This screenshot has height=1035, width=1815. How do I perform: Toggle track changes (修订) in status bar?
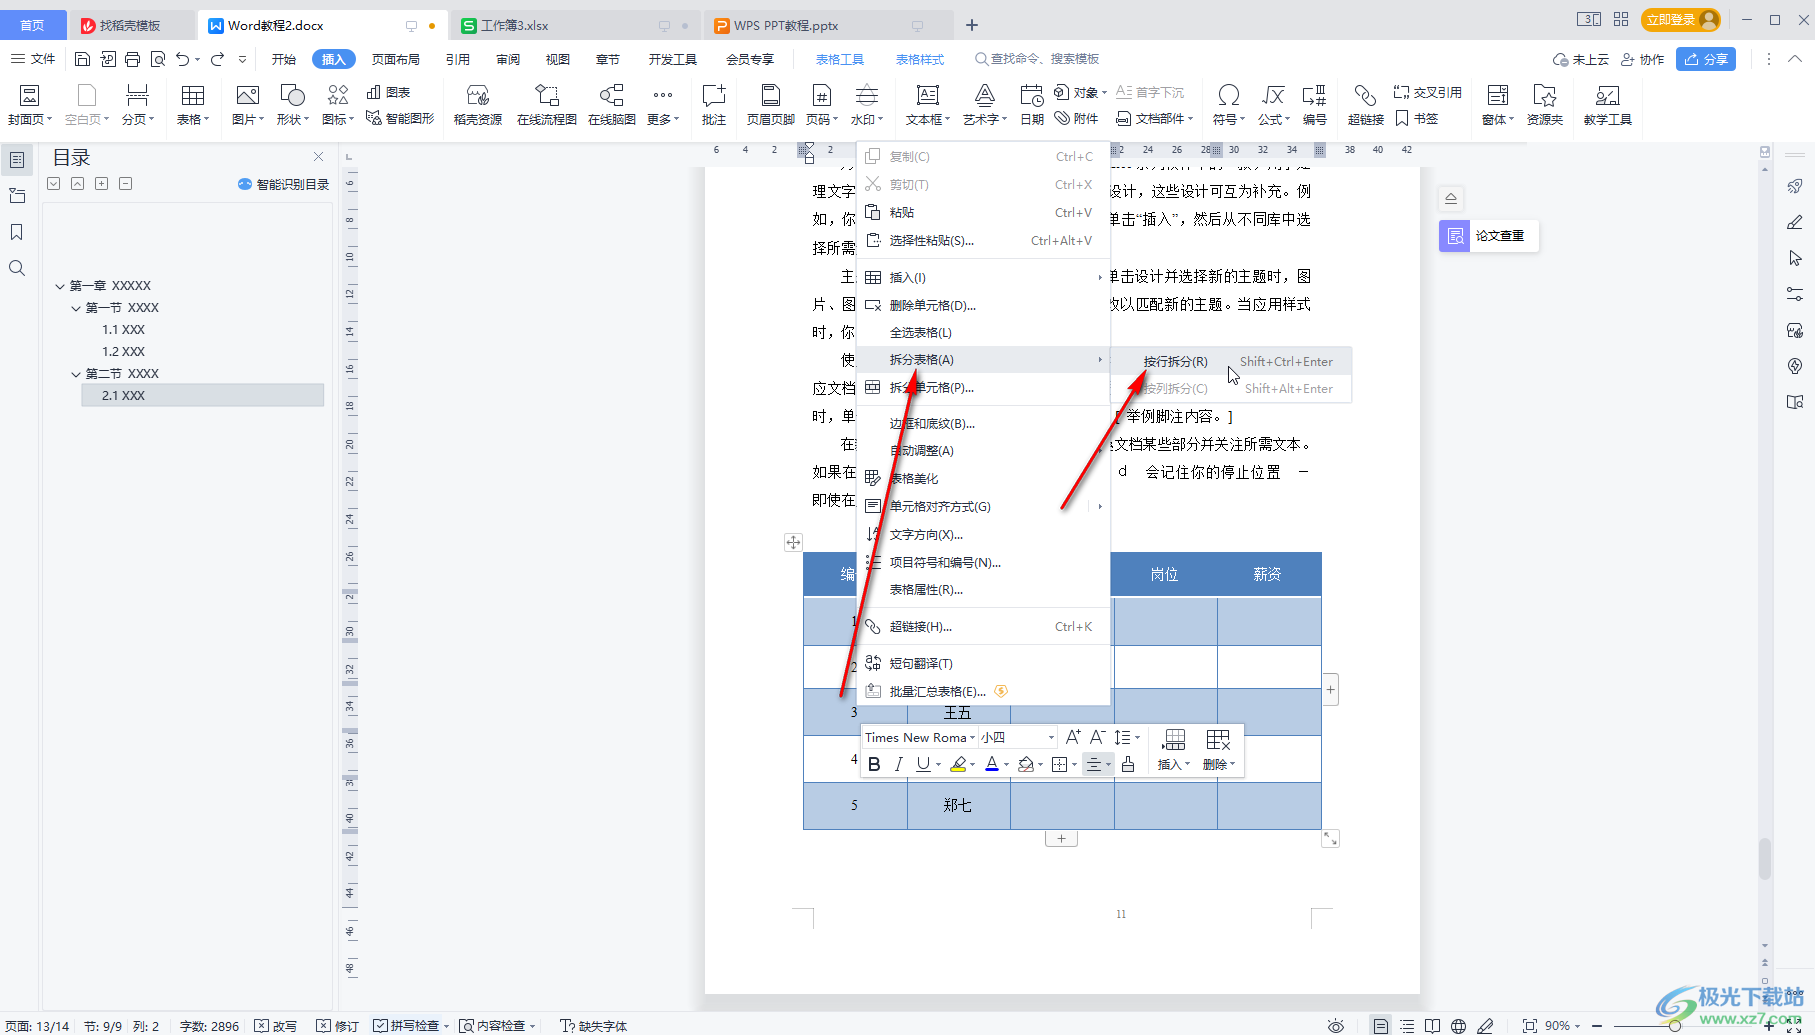point(337,1026)
